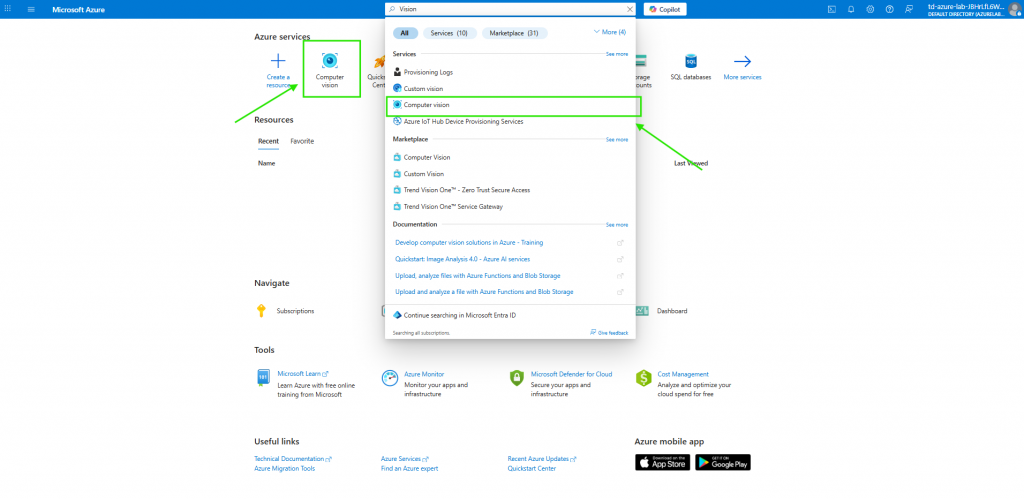Switch to the Favorite resources tab

point(302,141)
